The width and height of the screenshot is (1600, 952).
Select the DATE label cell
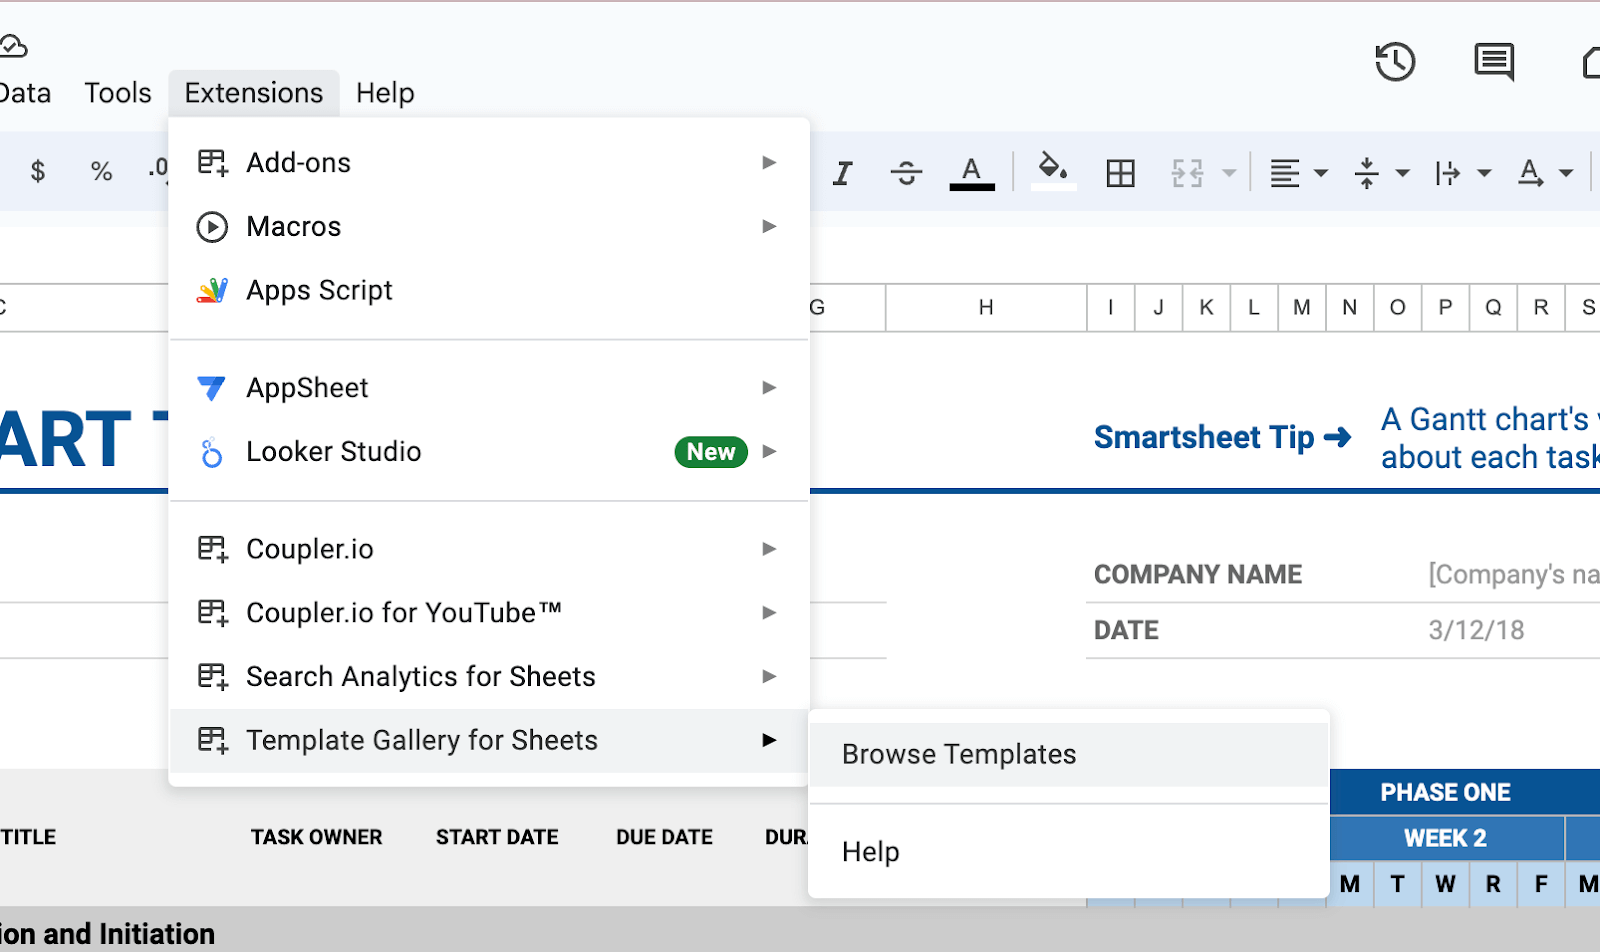tap(1126, 630)
